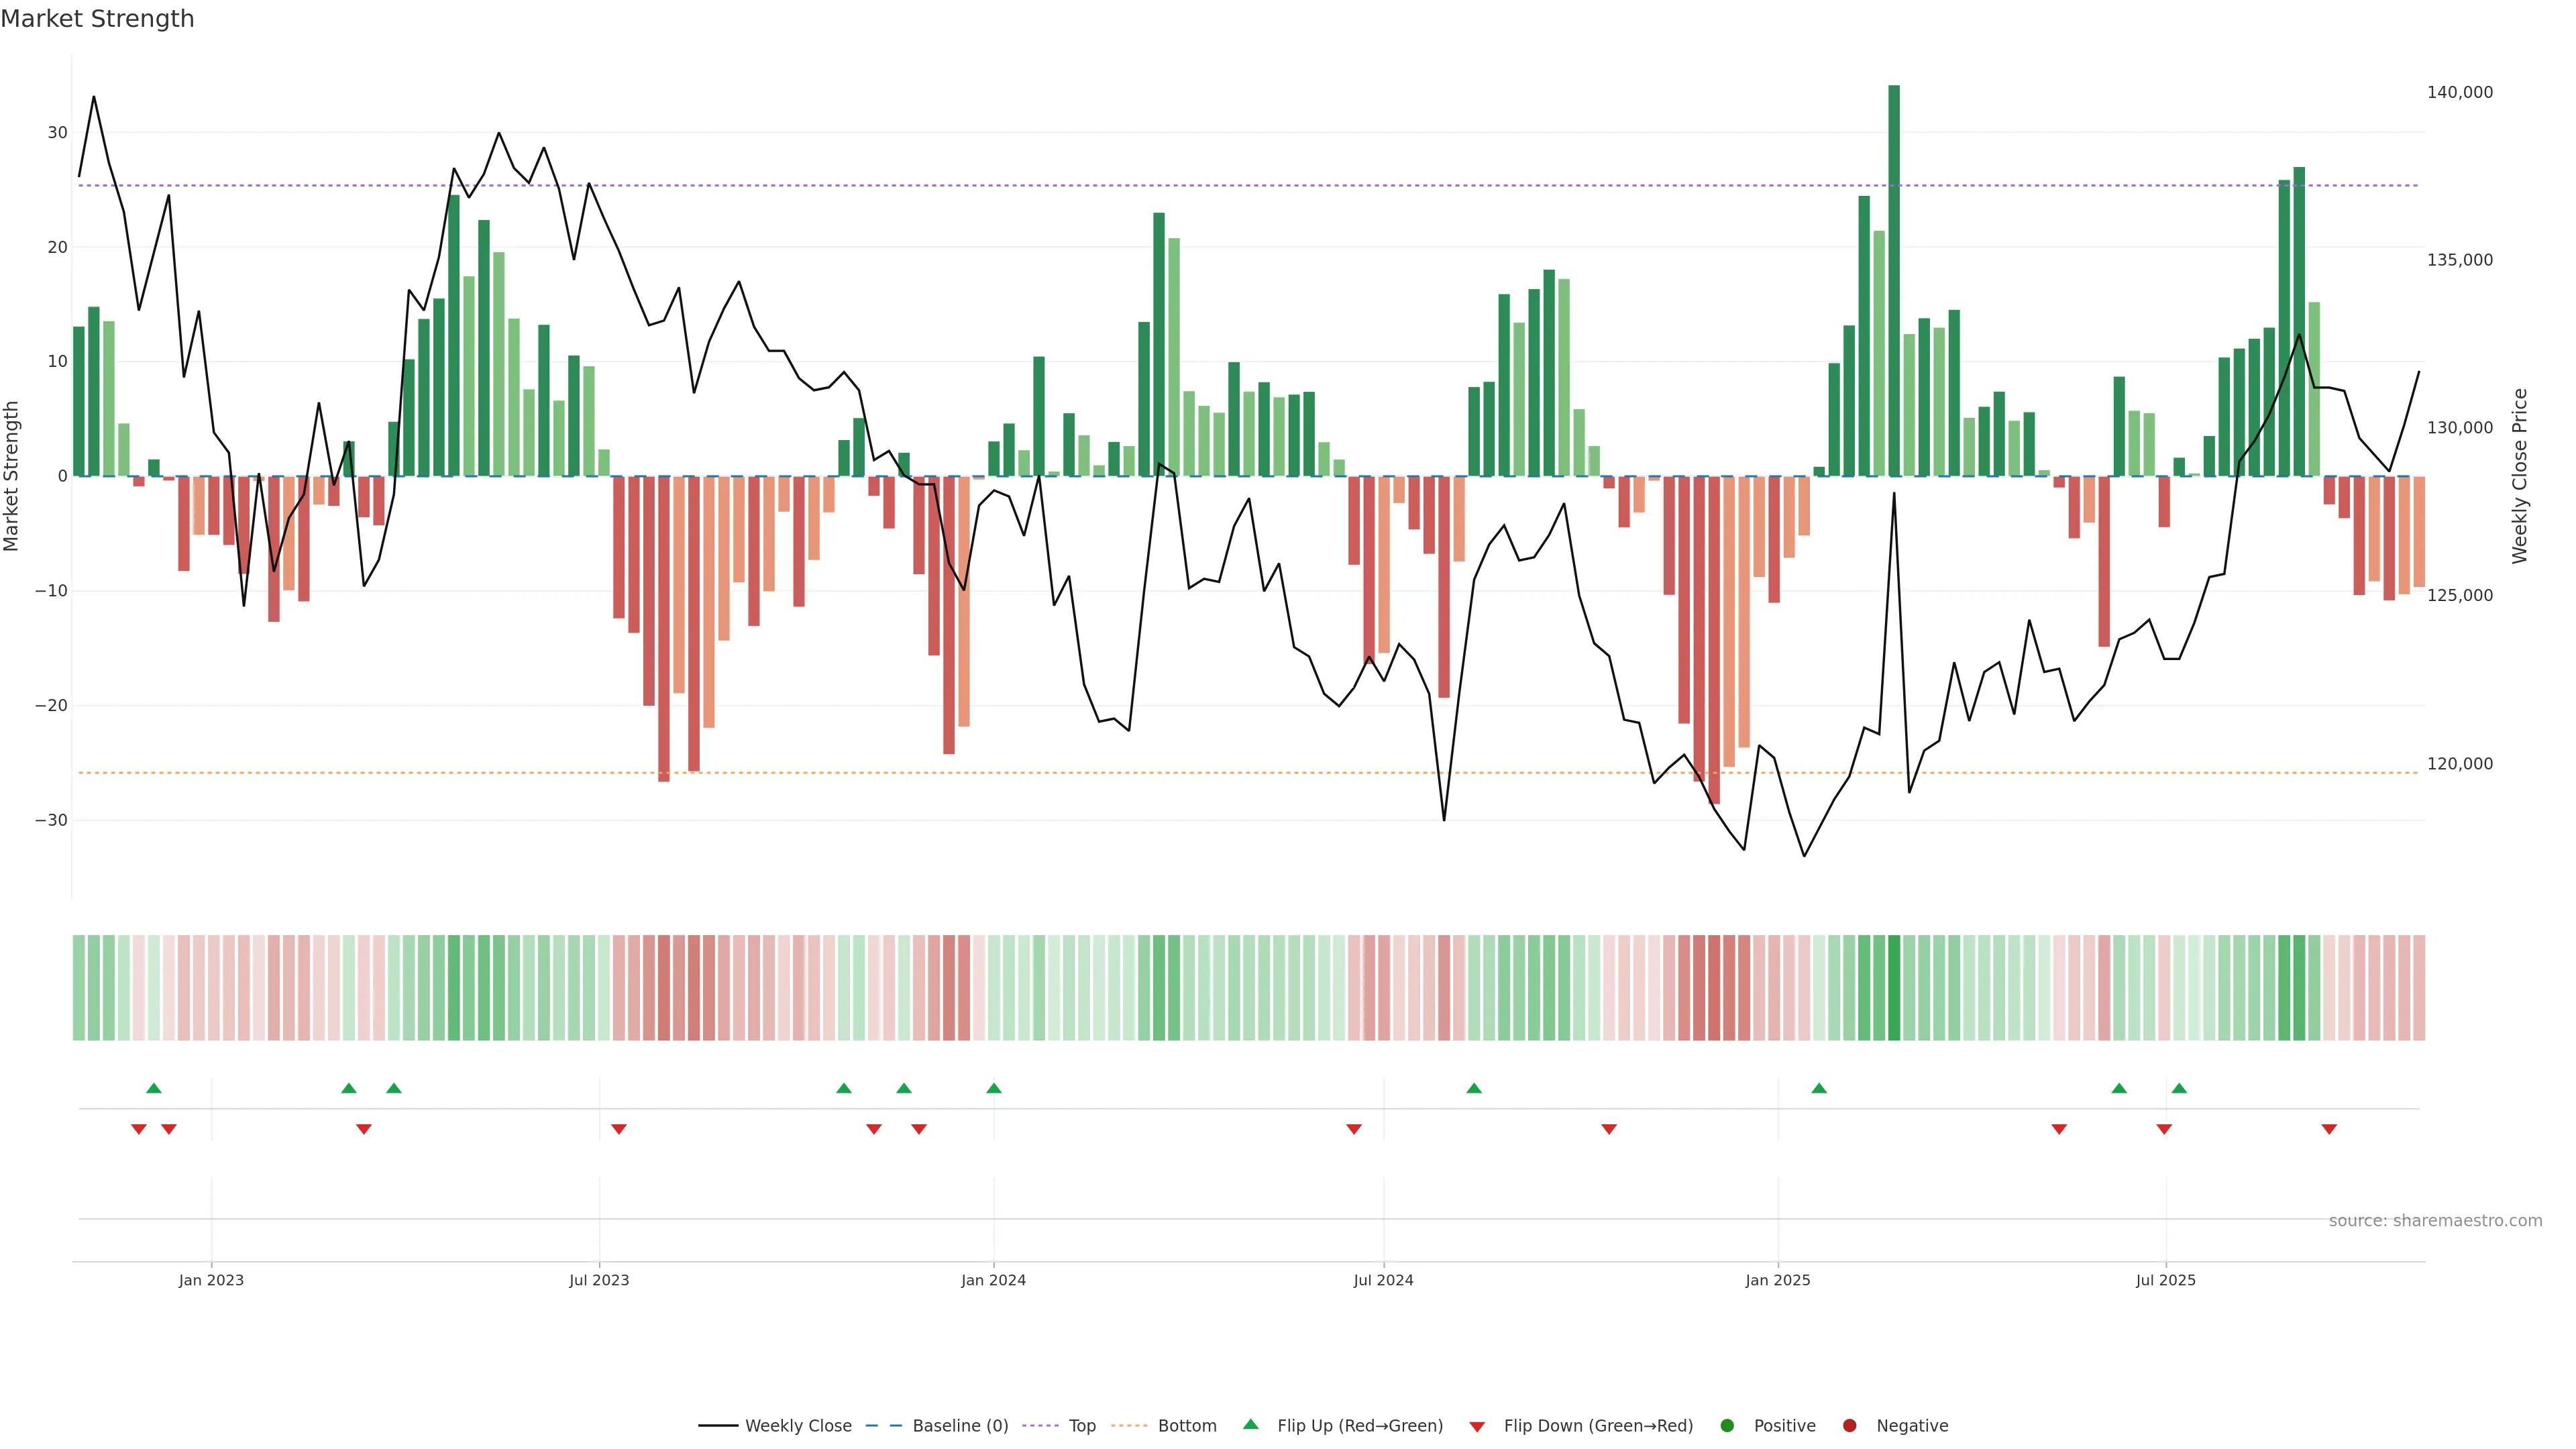Click the leftmost green flip-up triangle marker

[x=154, y=1088]
